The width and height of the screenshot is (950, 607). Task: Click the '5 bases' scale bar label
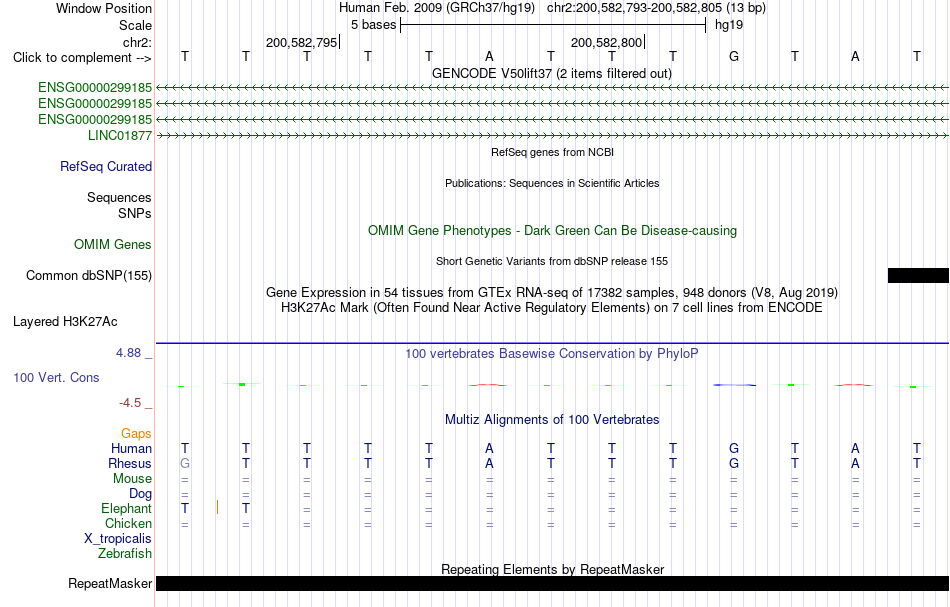(373, 25)
